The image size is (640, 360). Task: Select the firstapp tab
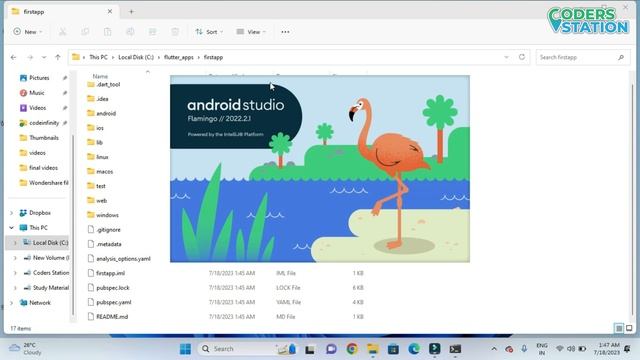(x=63, y=12)
